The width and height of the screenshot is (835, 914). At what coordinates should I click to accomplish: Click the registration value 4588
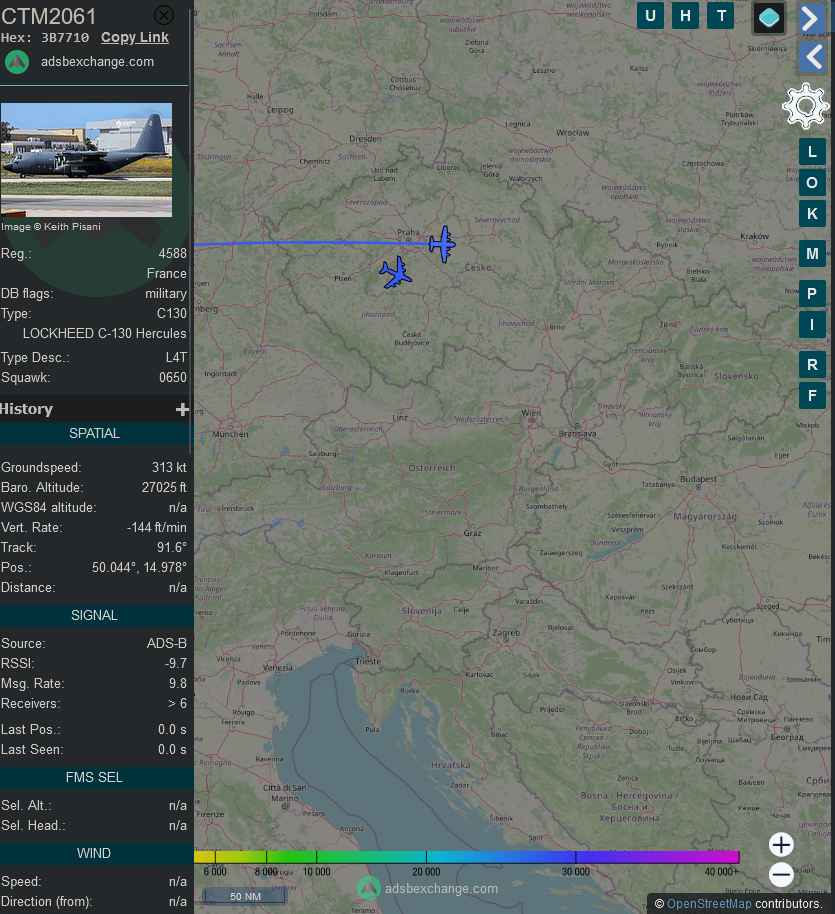[x=173, y=254]
